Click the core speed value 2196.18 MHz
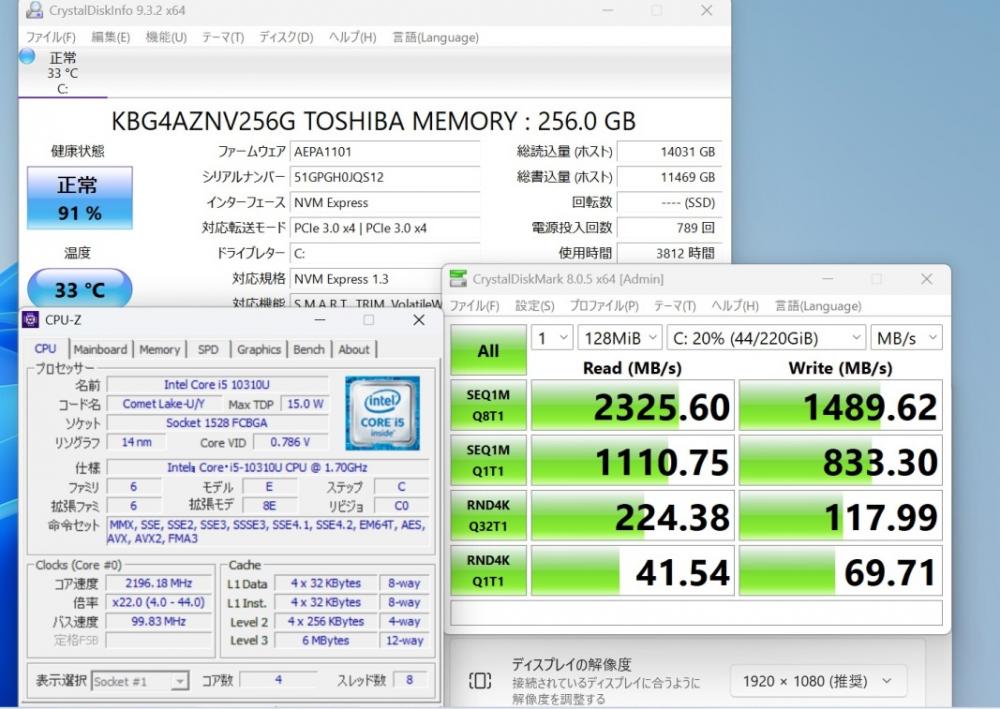 tap(159, 583)
